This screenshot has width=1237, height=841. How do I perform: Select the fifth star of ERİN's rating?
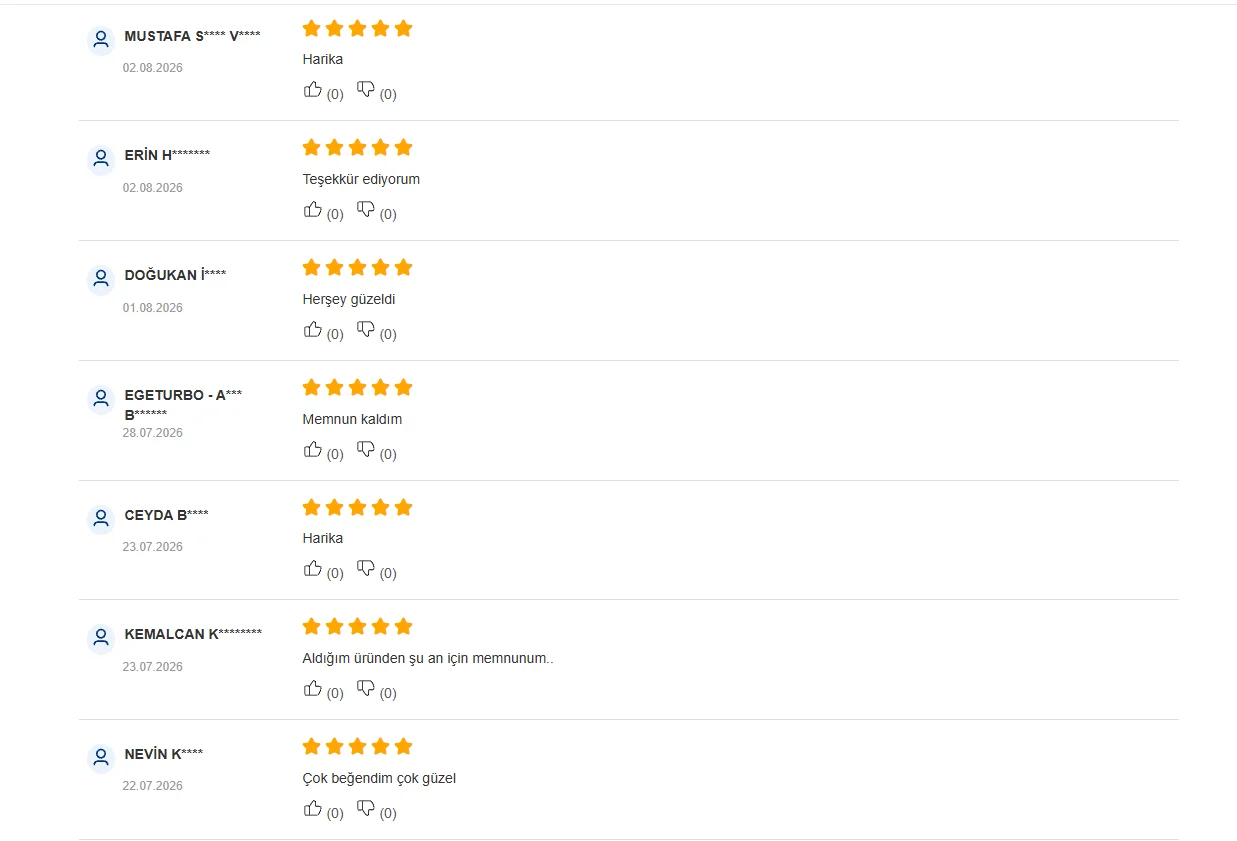pyautogui.click(x=403, y=148)
